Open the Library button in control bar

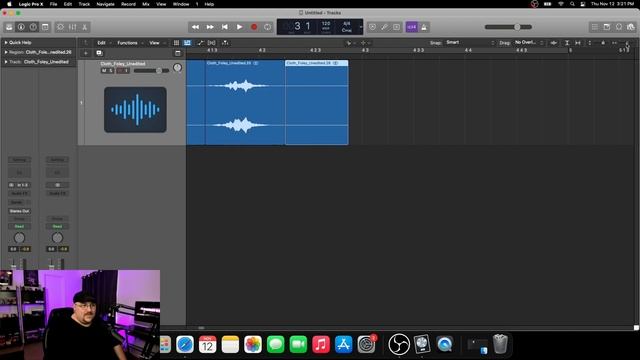[x=9, y=27]
